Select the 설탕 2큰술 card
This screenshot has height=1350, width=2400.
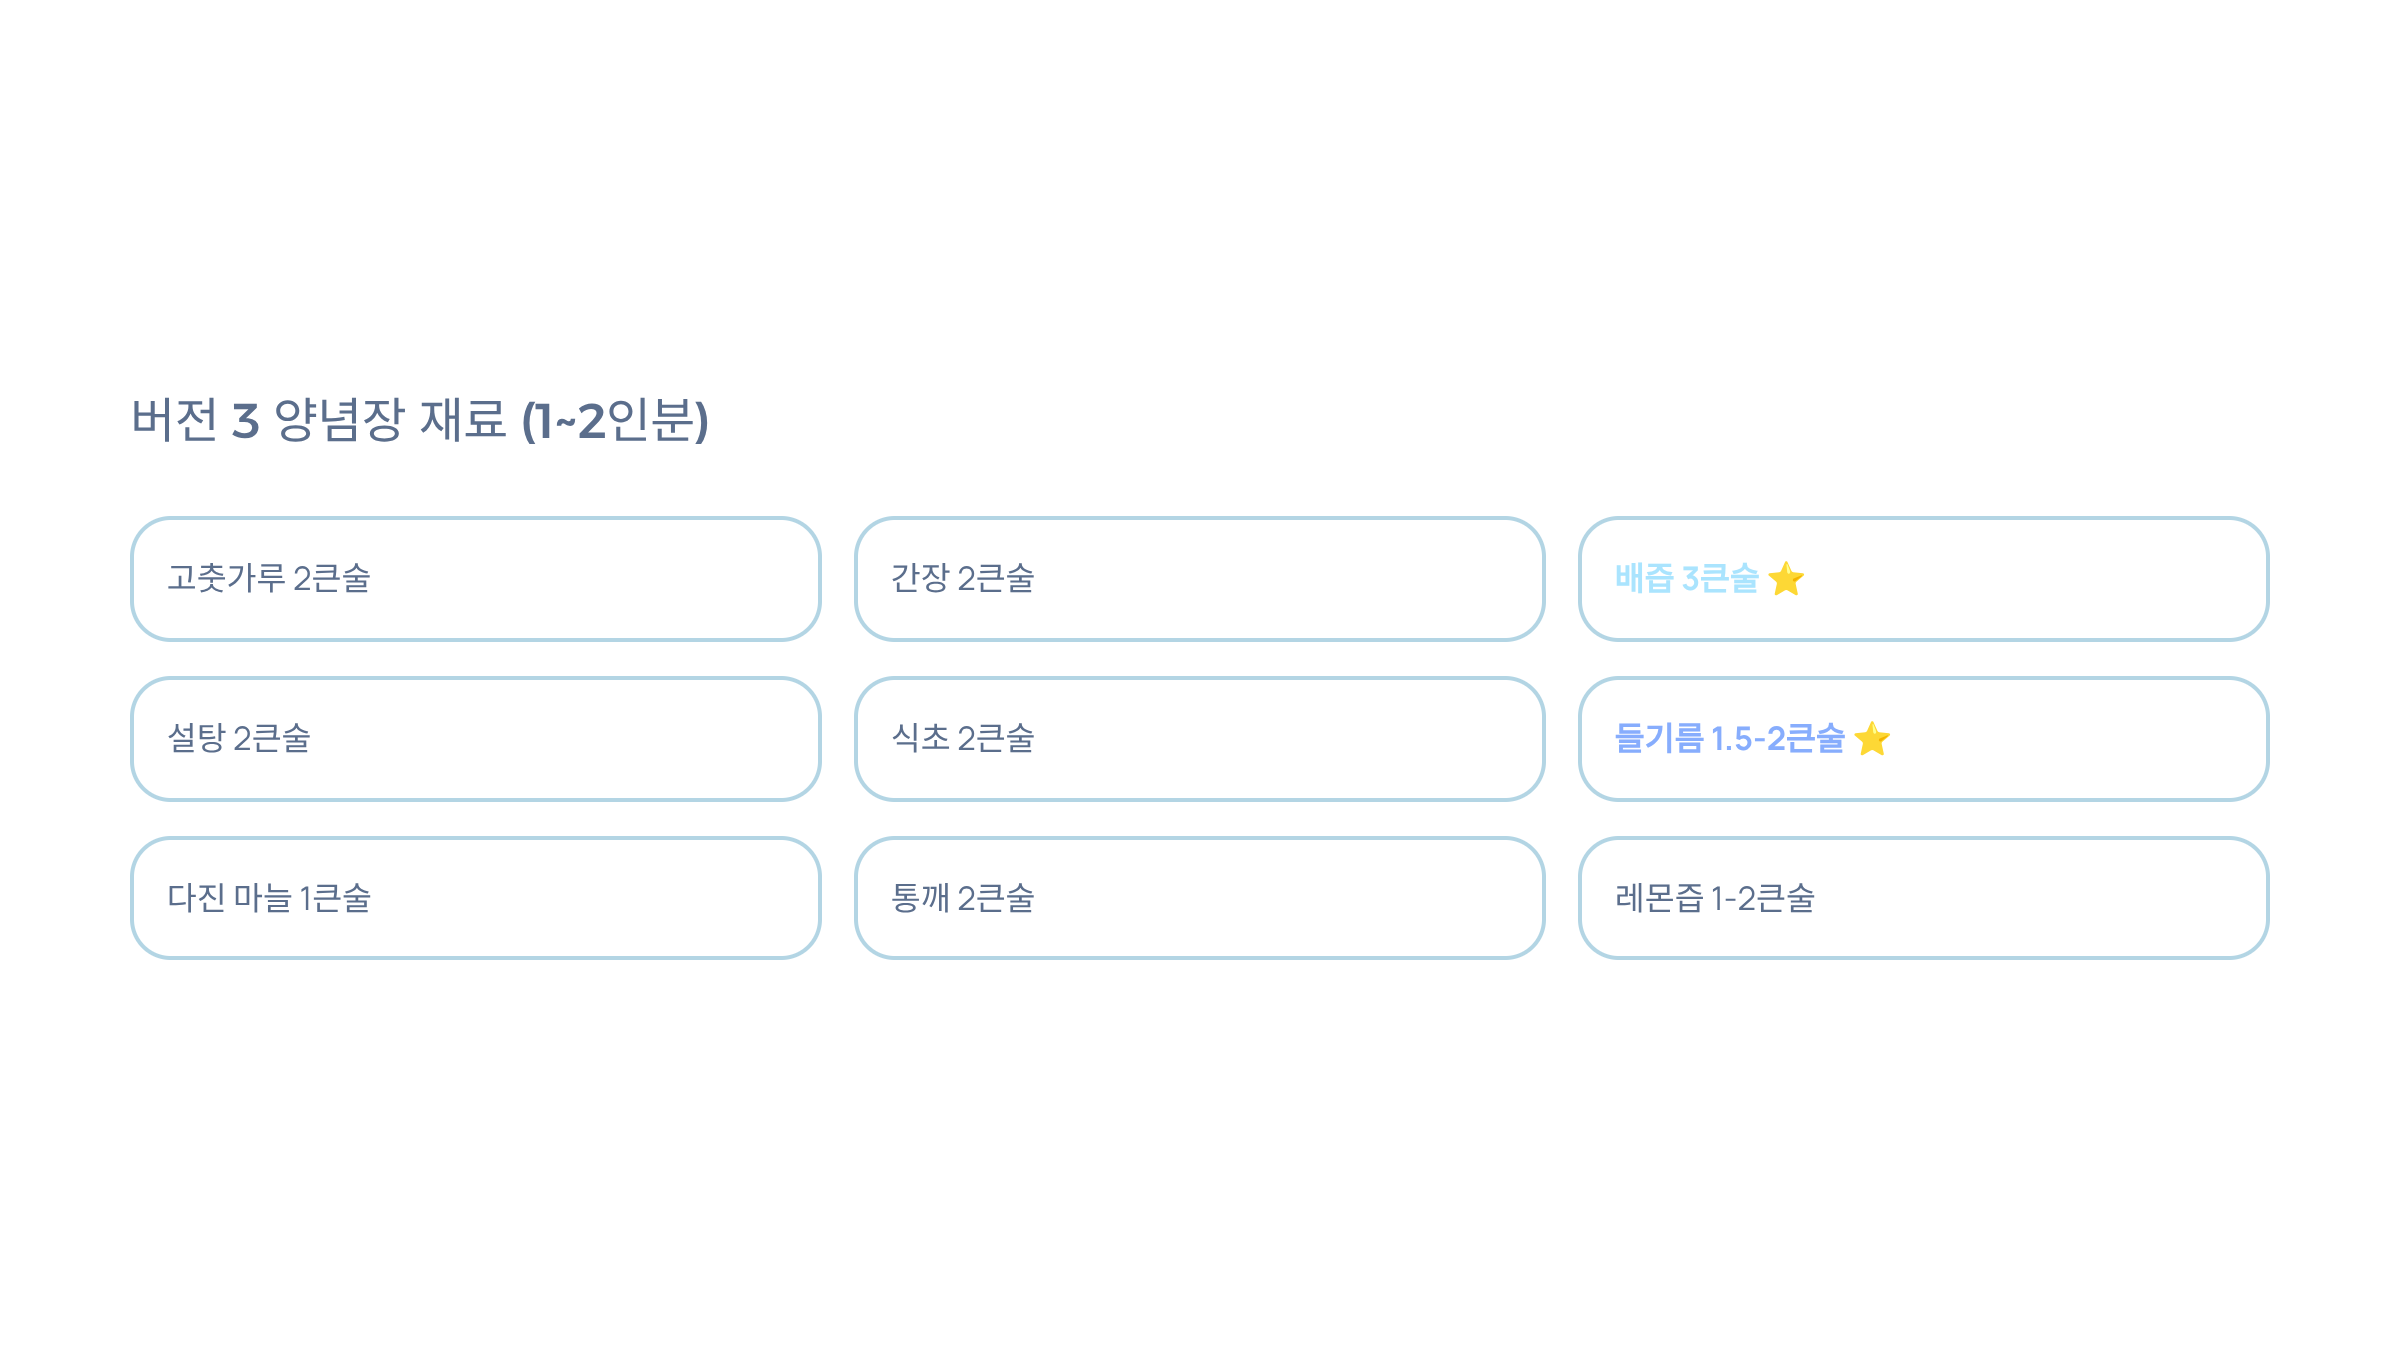point(476,739)
